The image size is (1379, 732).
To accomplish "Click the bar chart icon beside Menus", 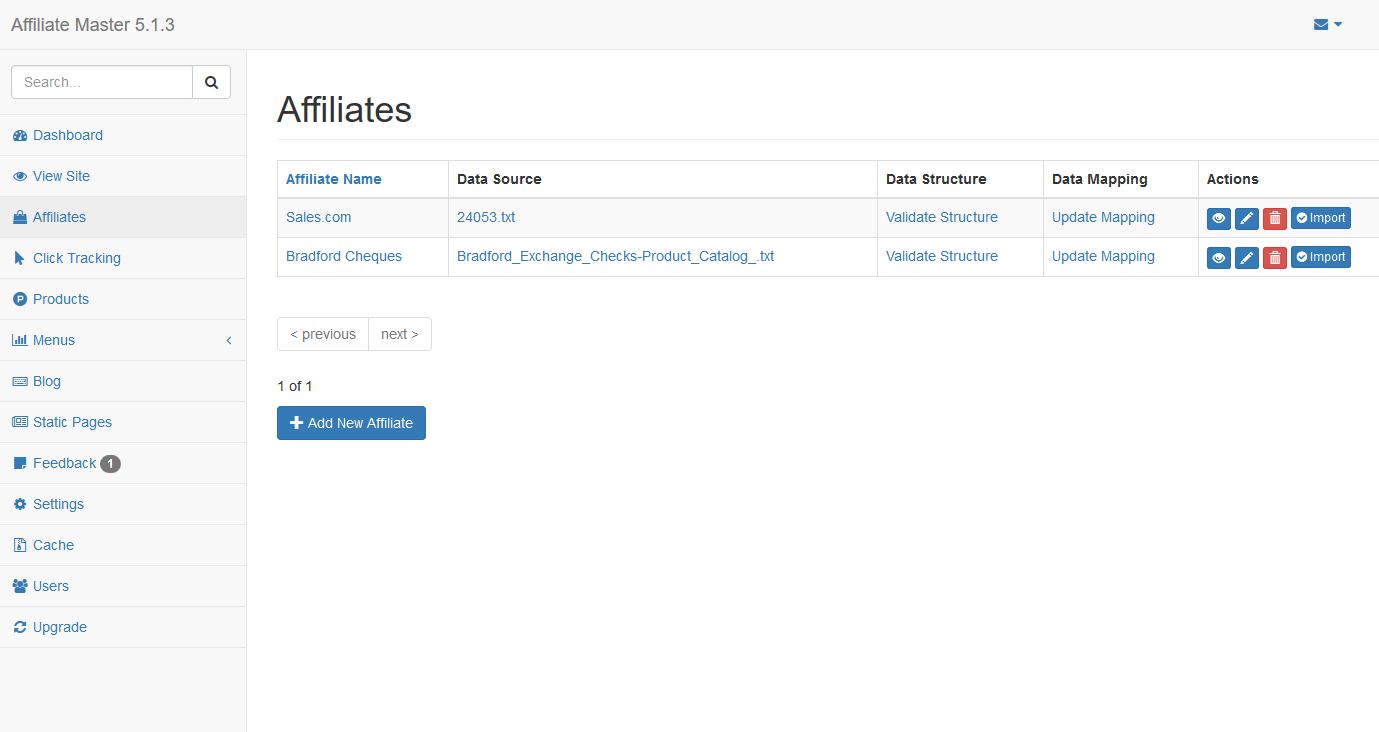I will tap(20, 340).
